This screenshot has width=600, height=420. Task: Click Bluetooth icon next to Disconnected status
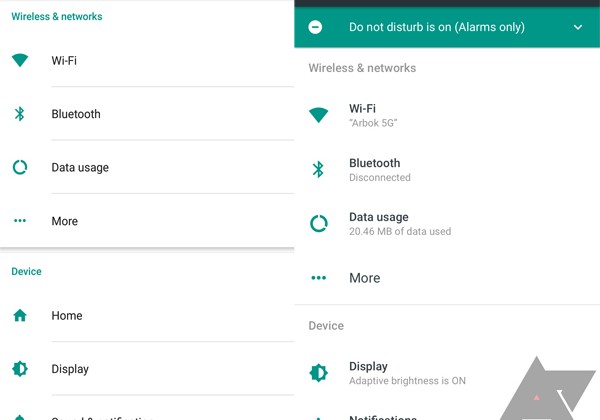tap(318, 169)
